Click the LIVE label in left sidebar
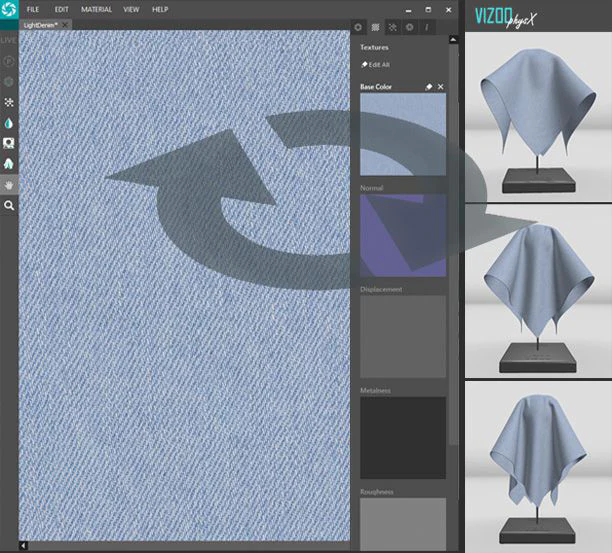The image size is (612, 553). coord(8,40)
